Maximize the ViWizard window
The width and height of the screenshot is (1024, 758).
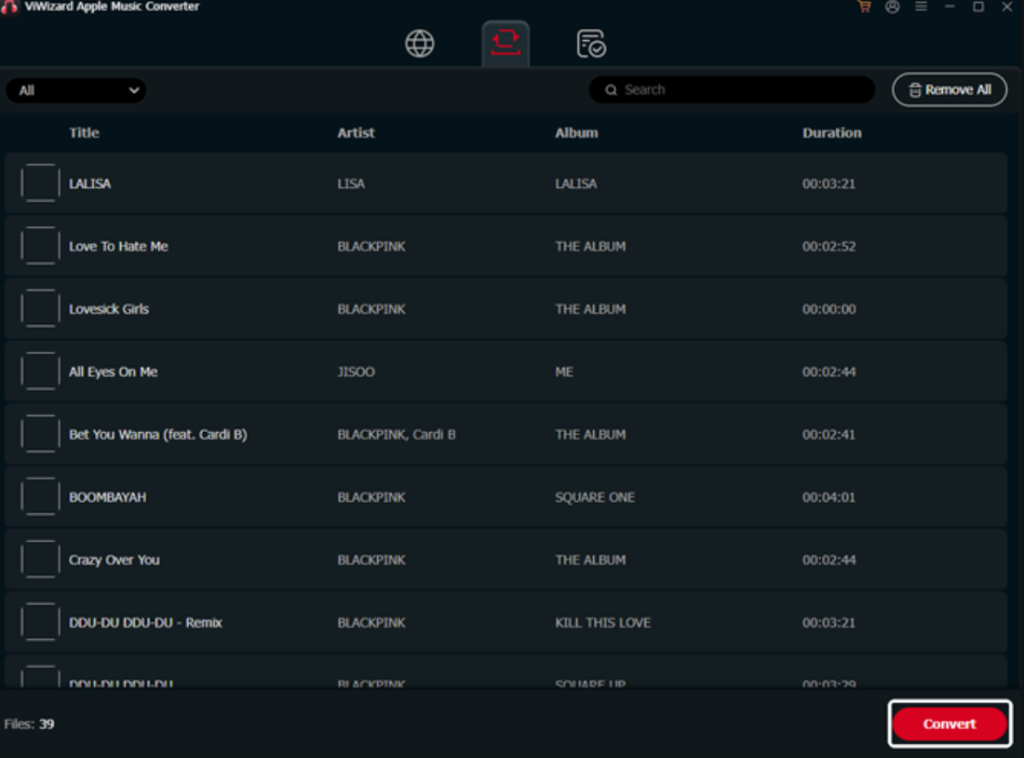[978, 7]
